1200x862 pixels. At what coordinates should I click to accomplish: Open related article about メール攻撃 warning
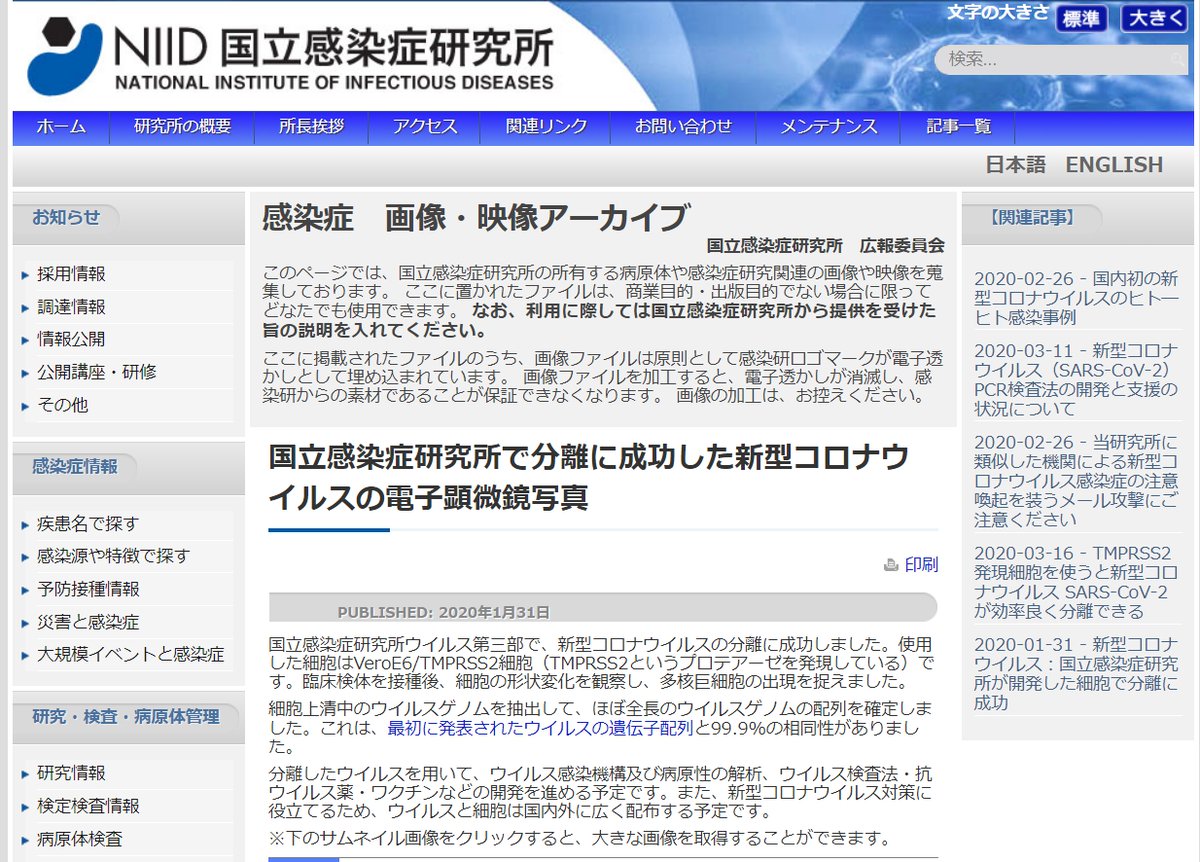point(1076,481)
